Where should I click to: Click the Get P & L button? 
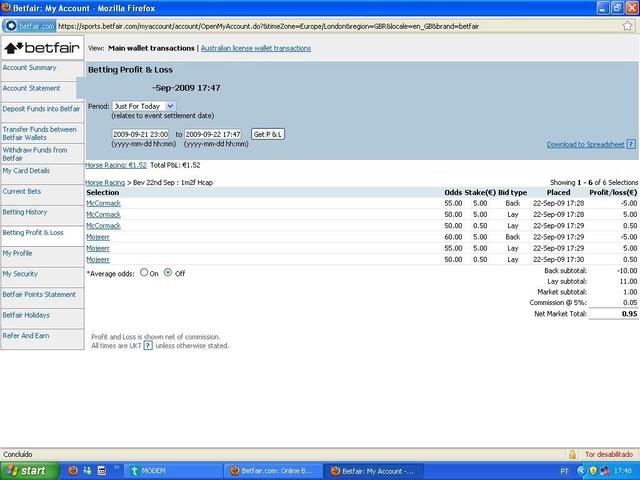268,134
